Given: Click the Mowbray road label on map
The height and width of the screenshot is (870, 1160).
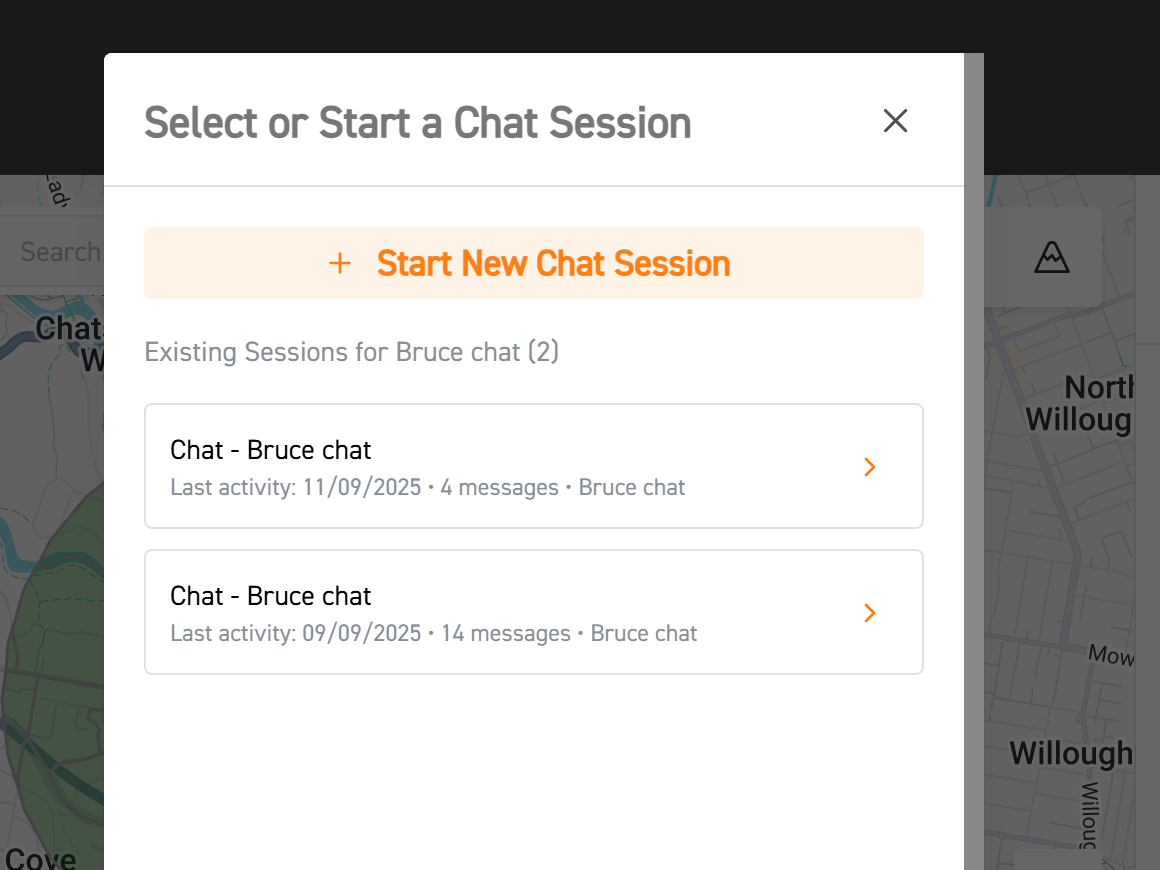Looking at the screenshot, I should [1110, 656].
